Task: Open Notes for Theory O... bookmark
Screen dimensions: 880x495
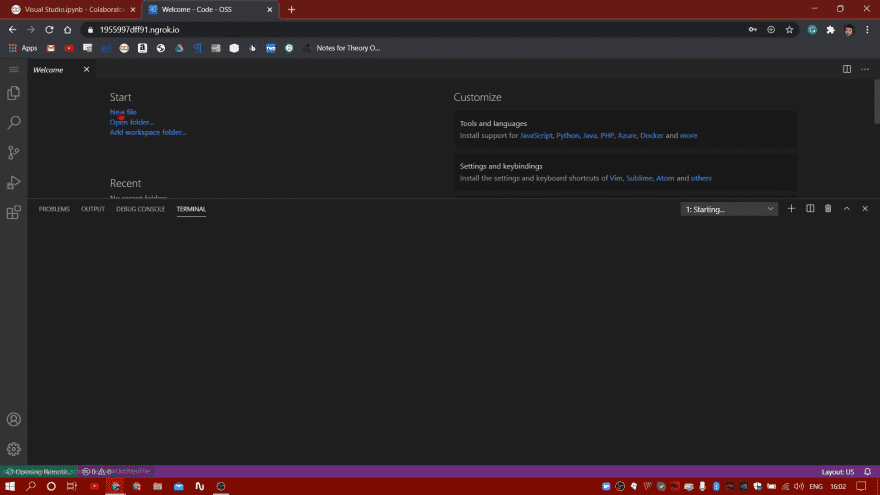Action: (342, 48)
